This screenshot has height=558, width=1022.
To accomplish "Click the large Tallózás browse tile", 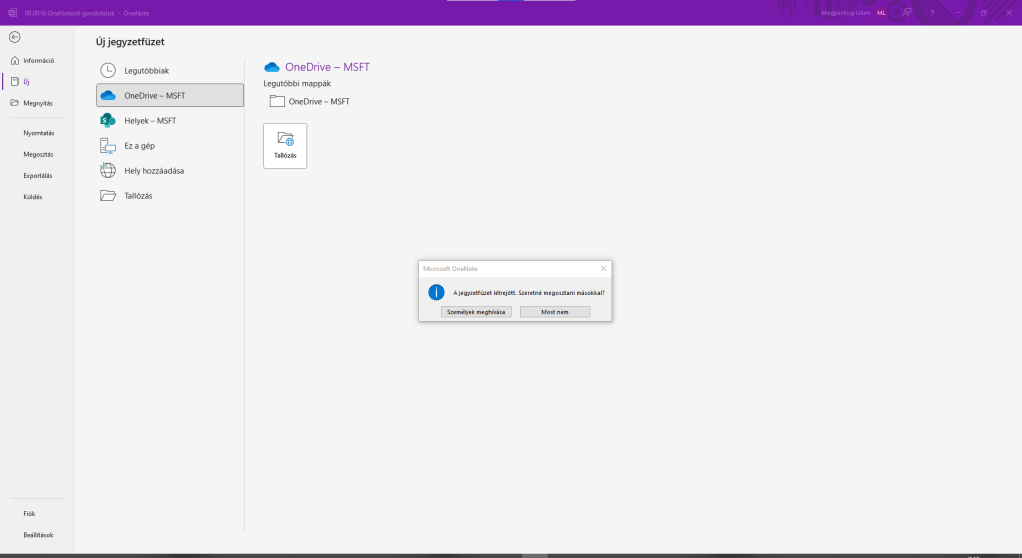I will pyautogui.click(x=285, y=146).
